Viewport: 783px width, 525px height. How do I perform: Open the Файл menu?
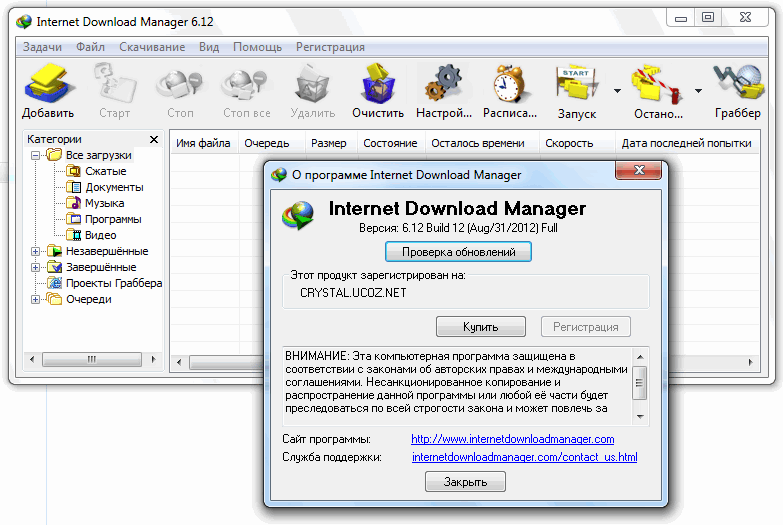coord(90,47)
